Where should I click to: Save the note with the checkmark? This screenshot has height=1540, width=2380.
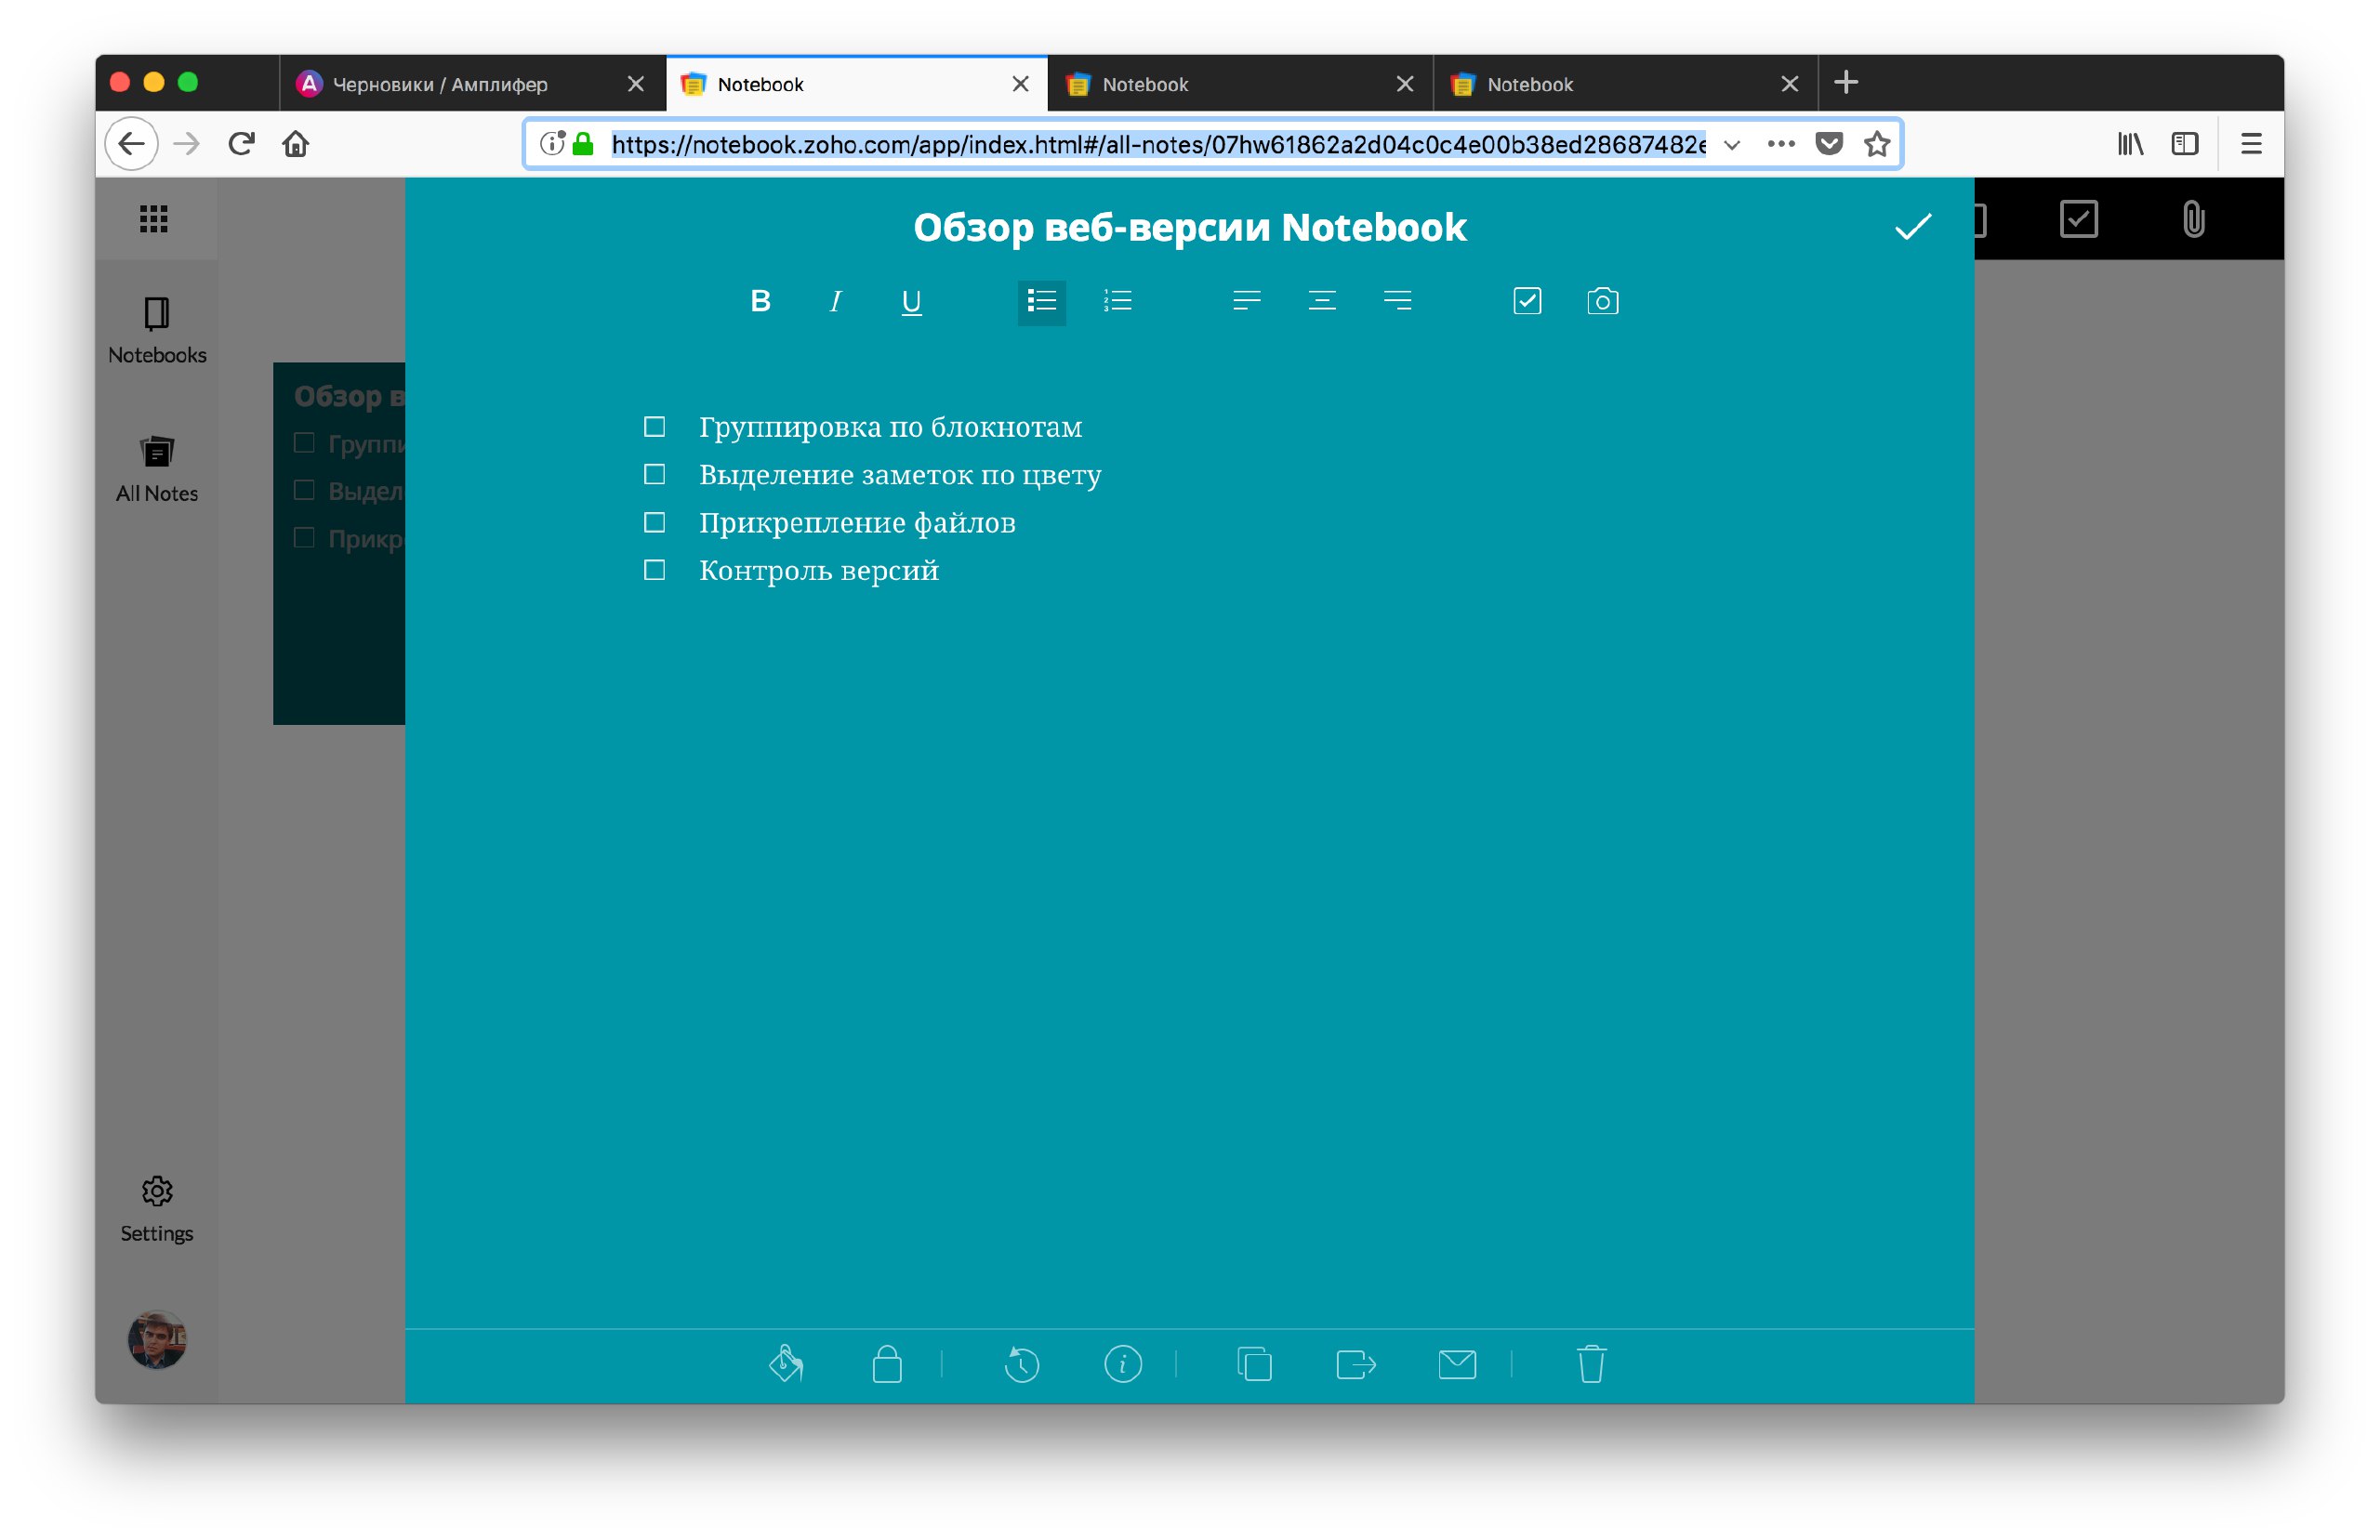point(1912,227)
